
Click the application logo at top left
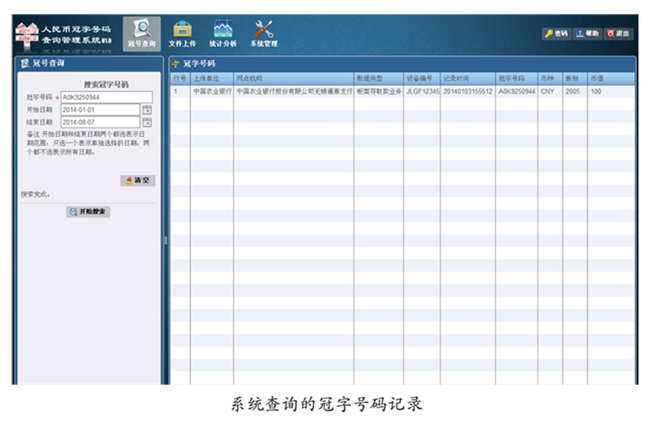pos(65,33)
